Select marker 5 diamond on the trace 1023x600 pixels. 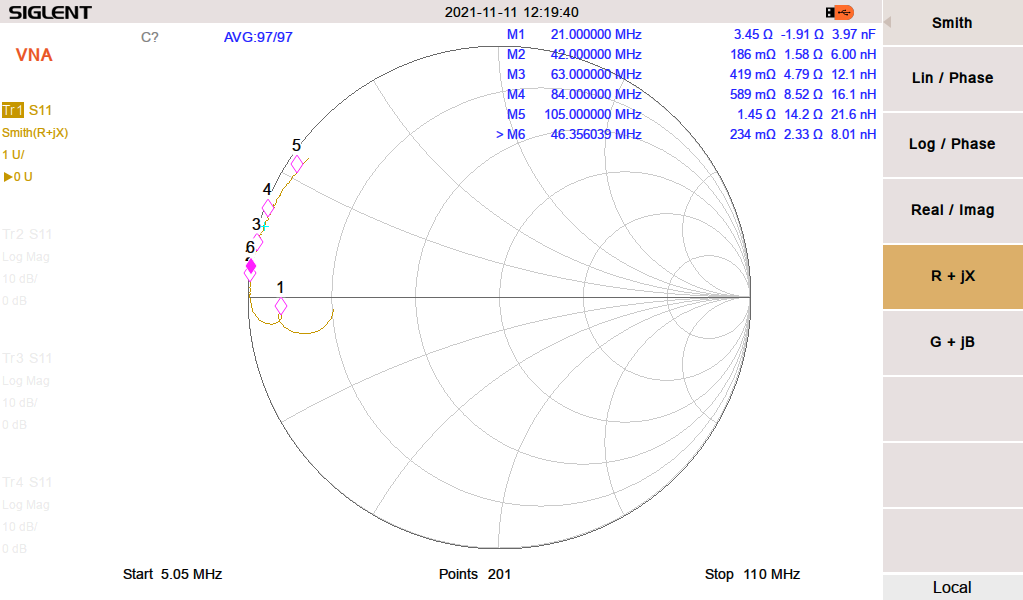point(297,164)
